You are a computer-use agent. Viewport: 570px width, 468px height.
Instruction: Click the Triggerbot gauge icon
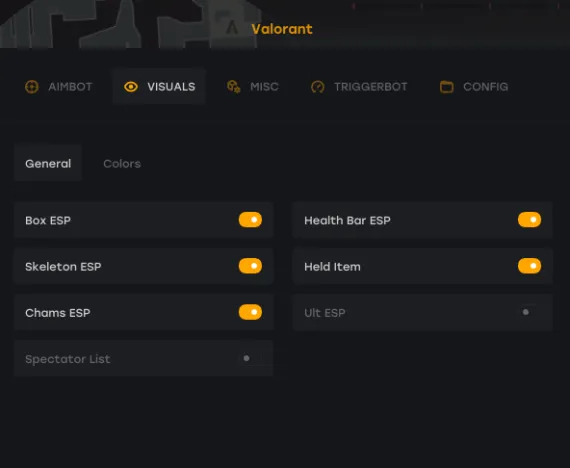pyautogui.click(x=318, y=87)
